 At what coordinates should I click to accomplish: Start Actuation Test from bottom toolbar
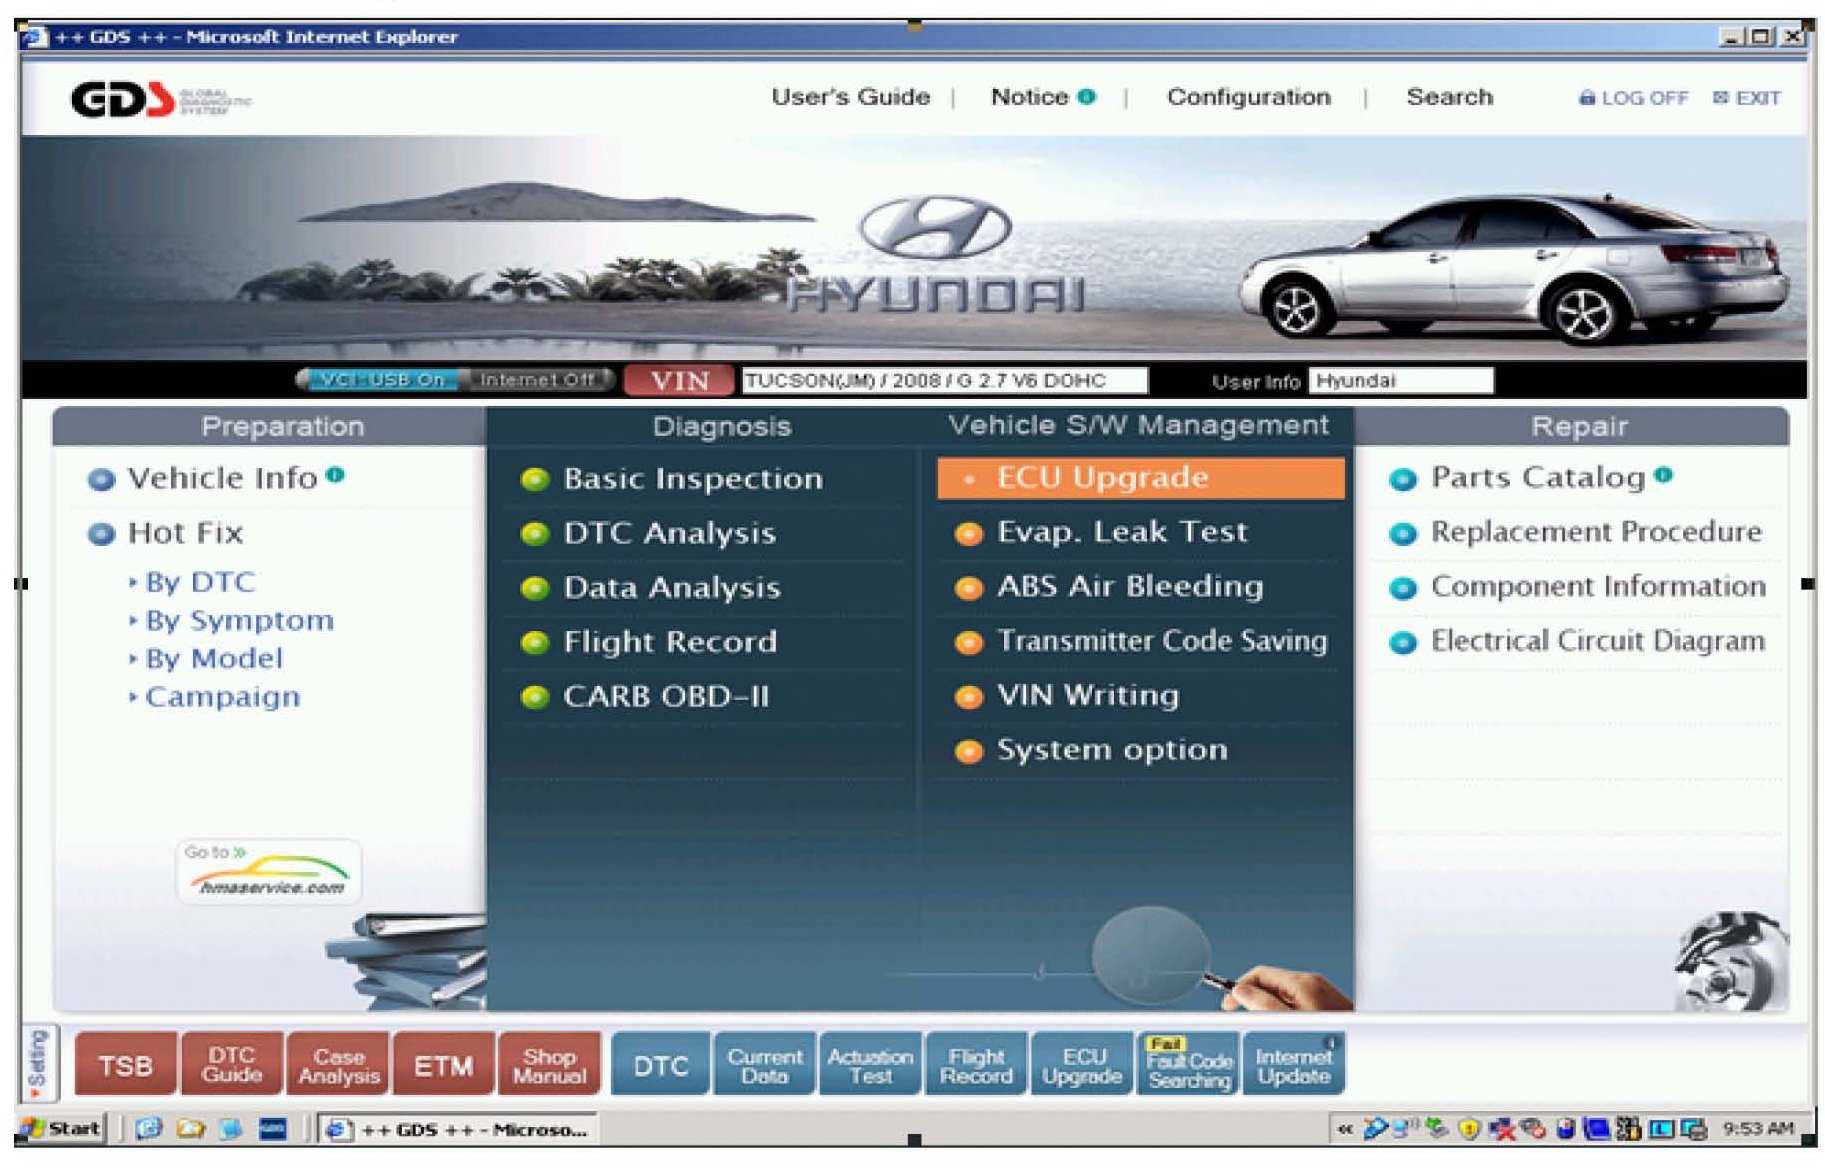(870, 1066)
